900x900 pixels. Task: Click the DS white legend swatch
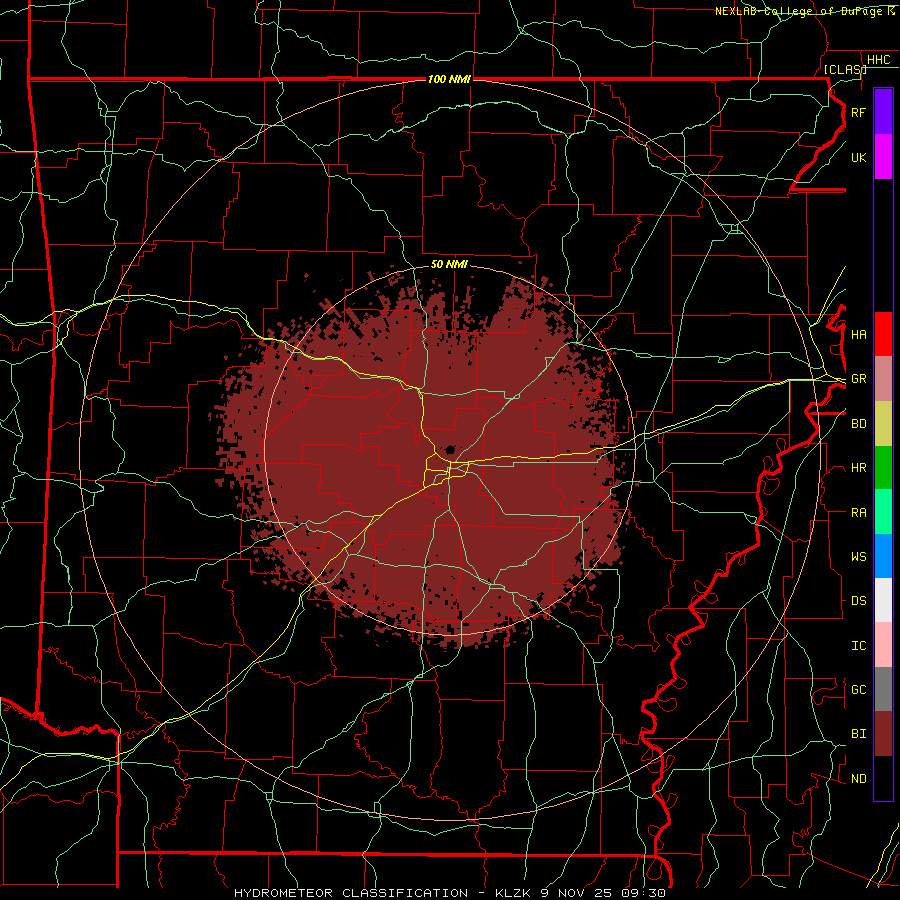(883, 600)
